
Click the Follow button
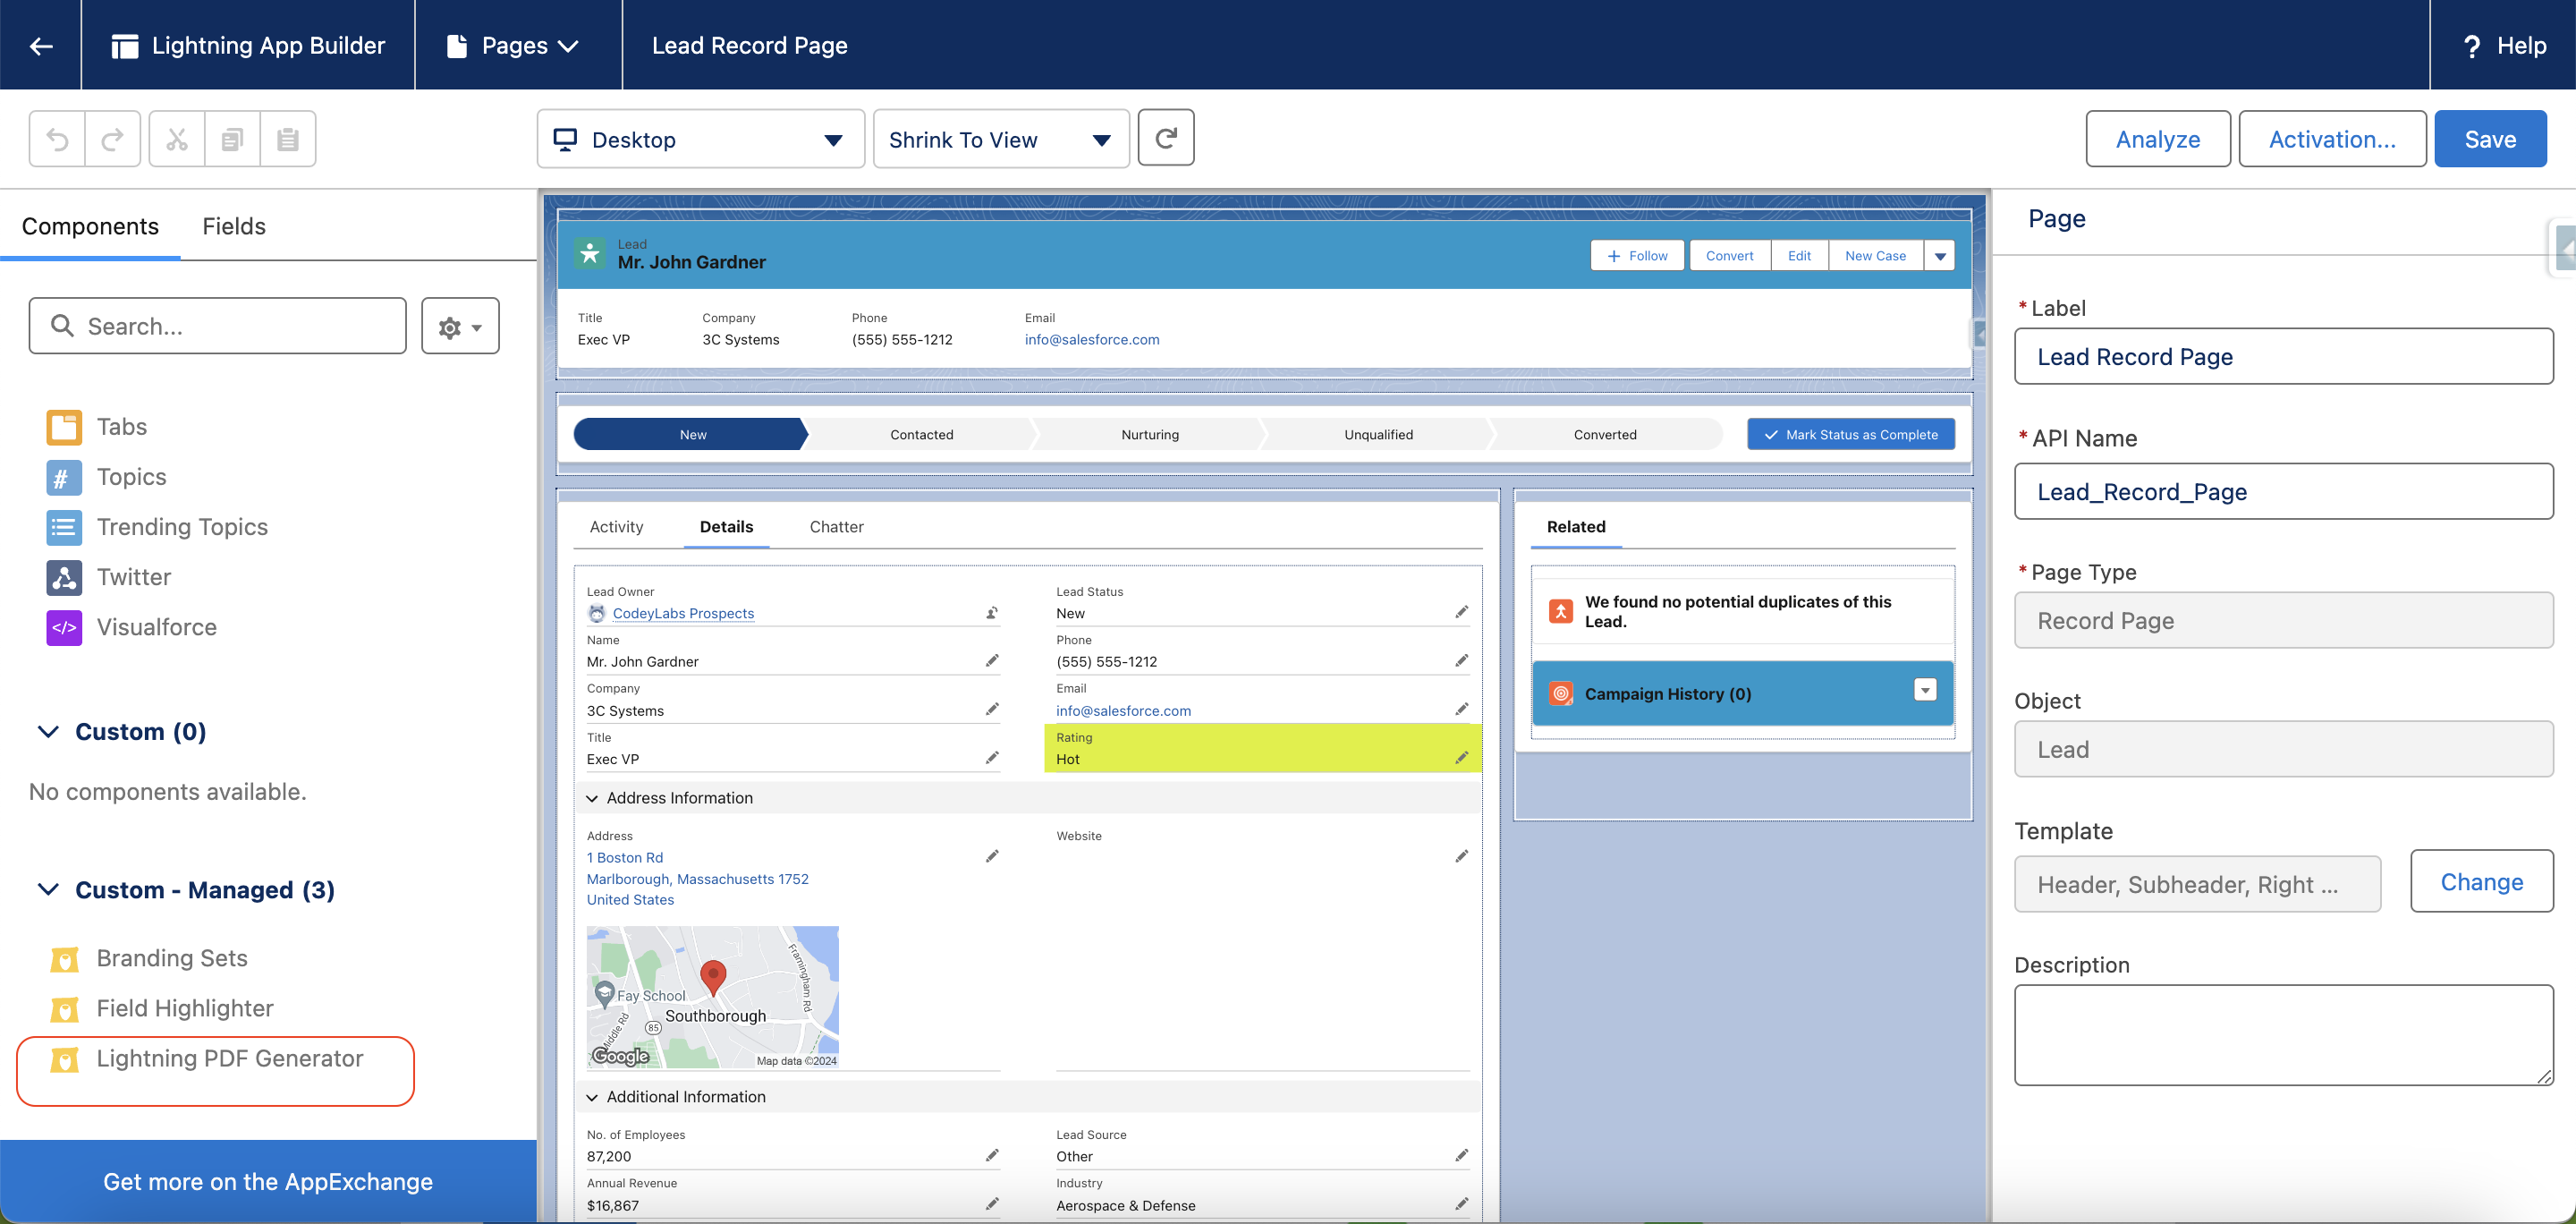1637,256
